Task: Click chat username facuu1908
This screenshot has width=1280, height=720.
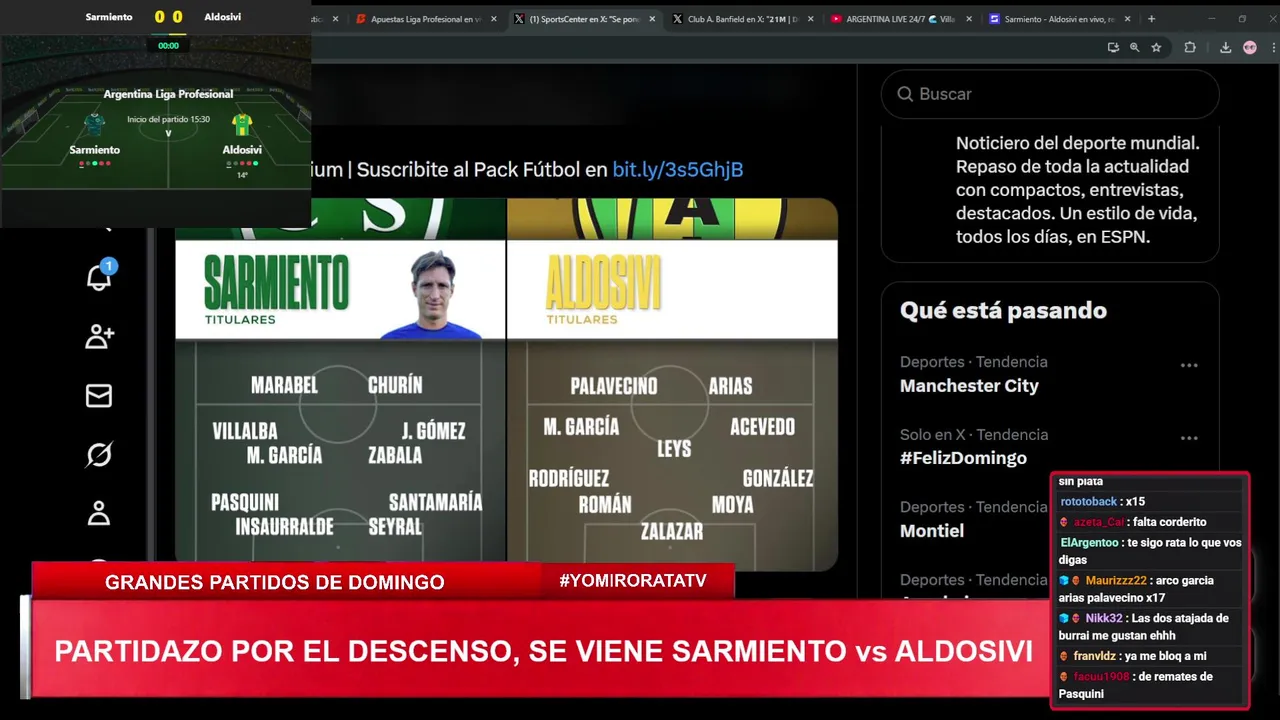Action: click(x=1101, y=677)
